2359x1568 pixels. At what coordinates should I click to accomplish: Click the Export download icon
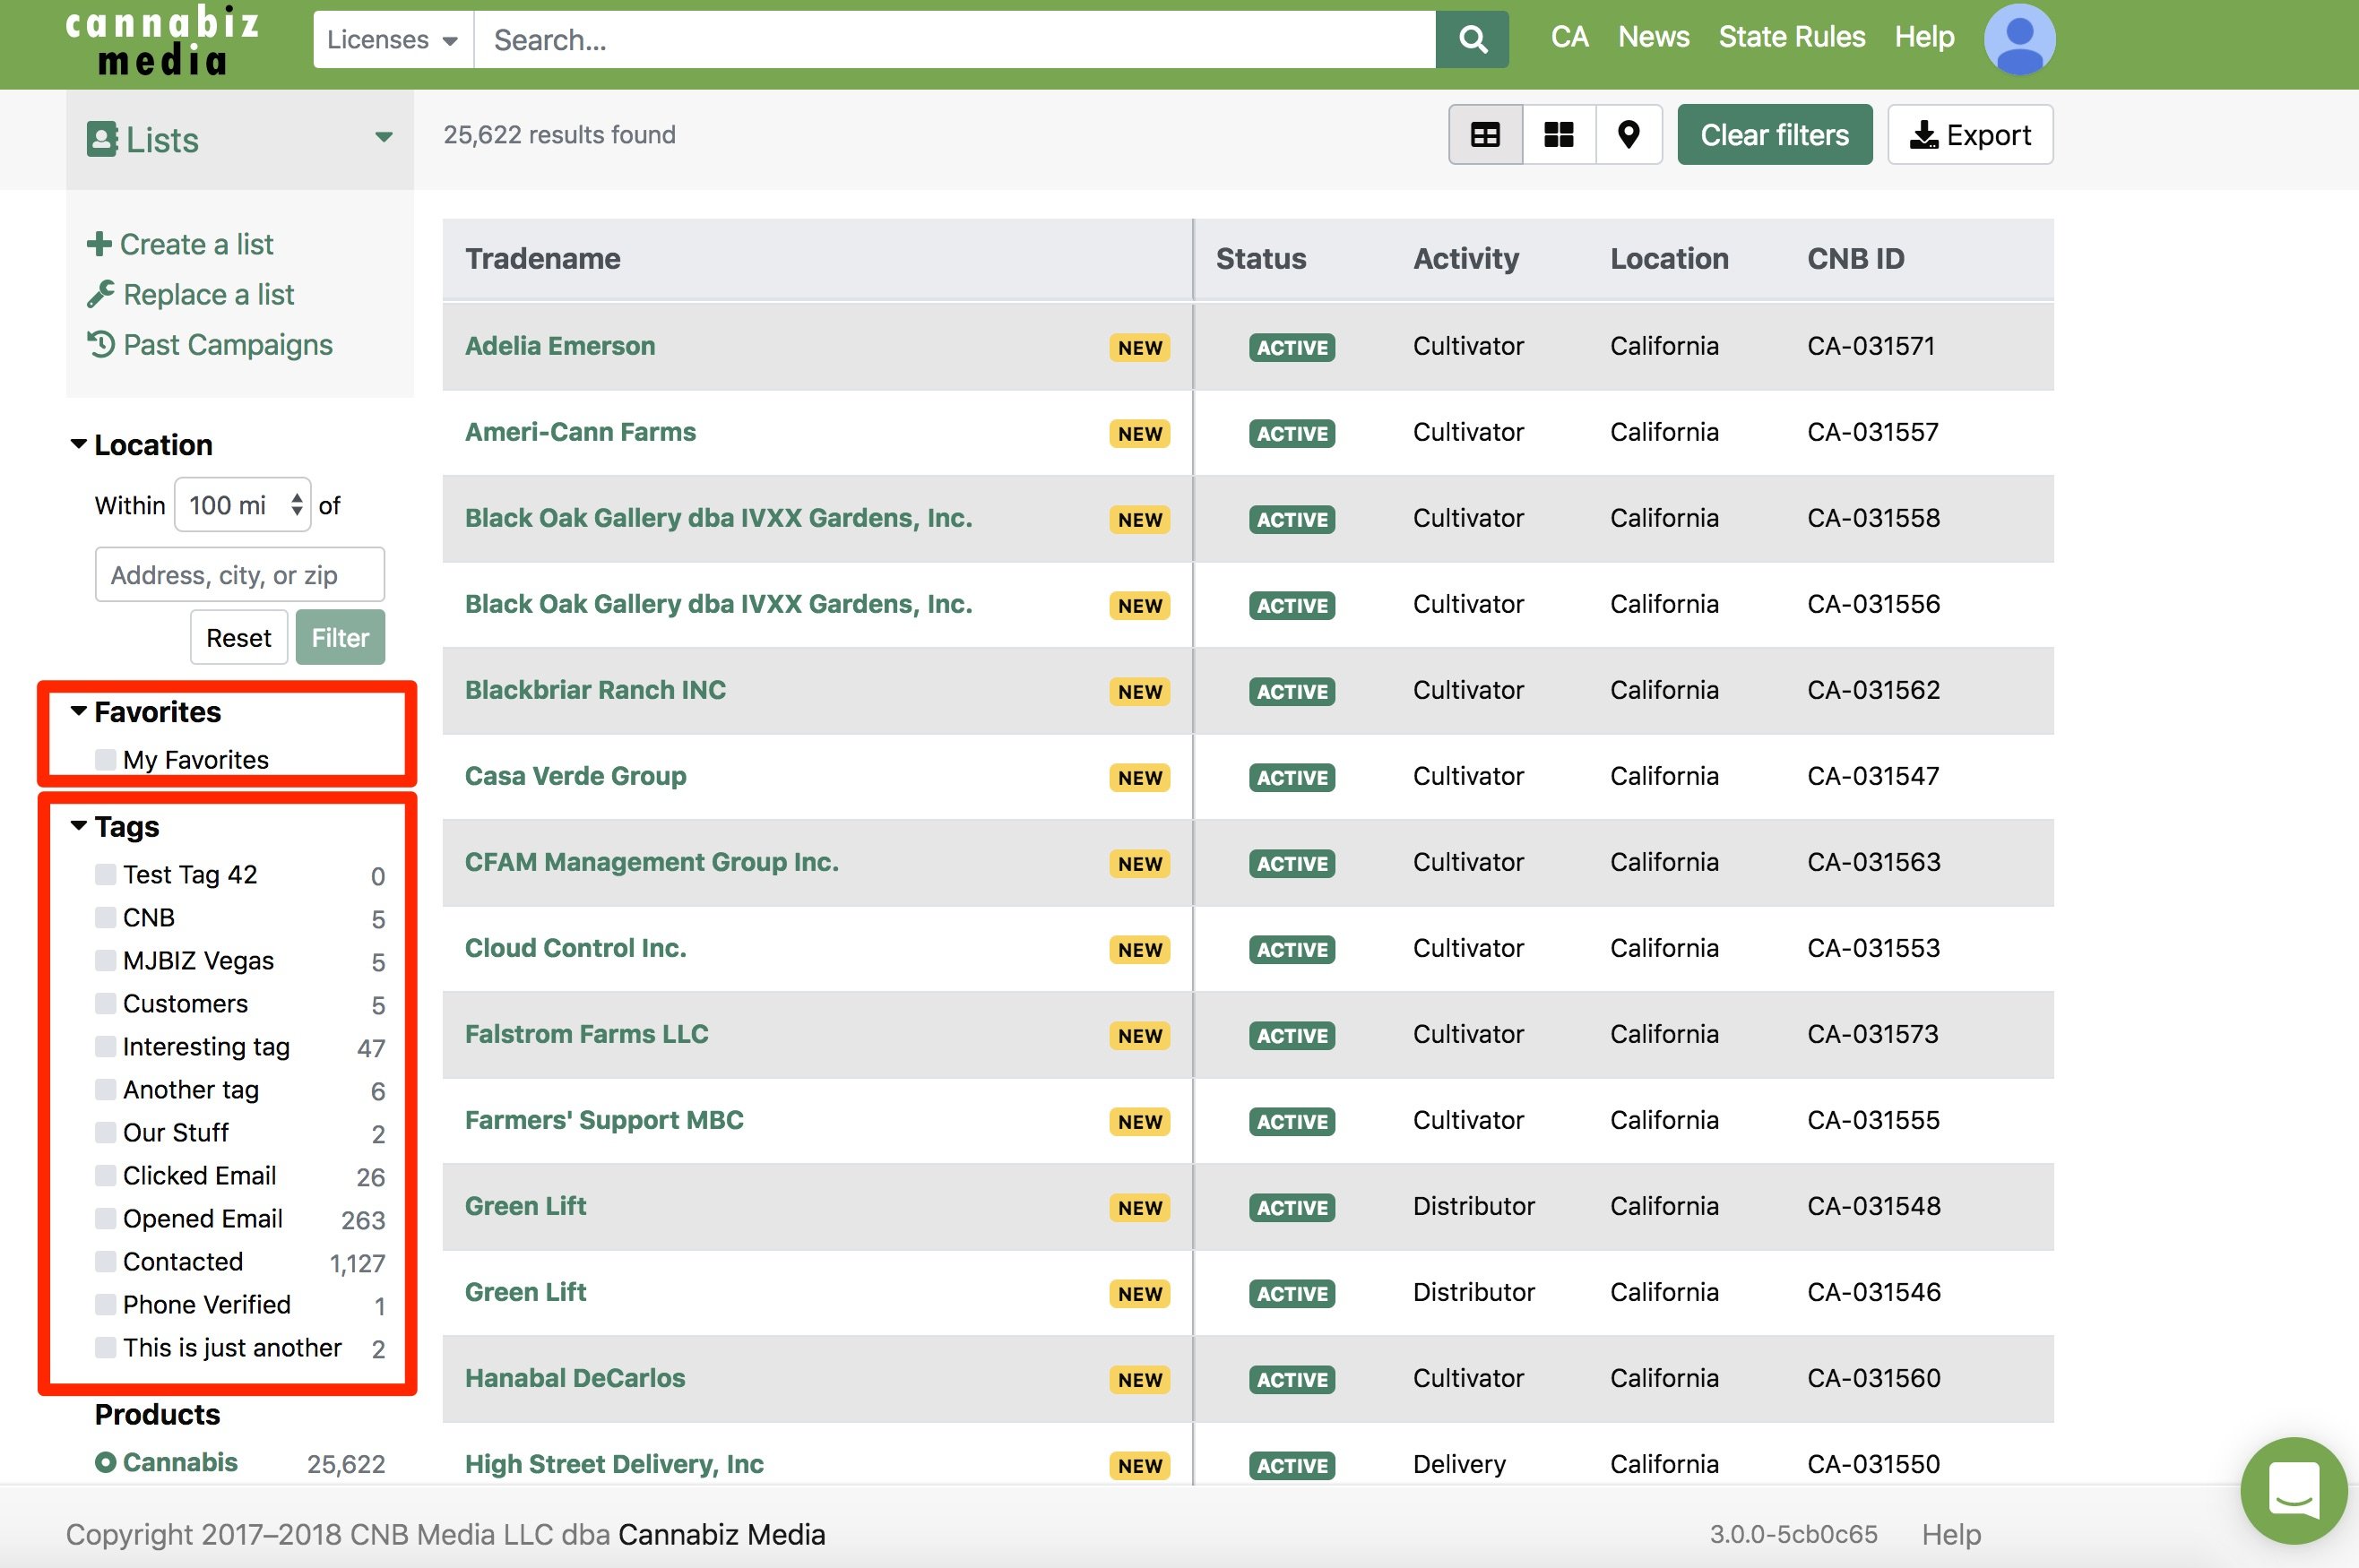click(x=1923, y=135)
